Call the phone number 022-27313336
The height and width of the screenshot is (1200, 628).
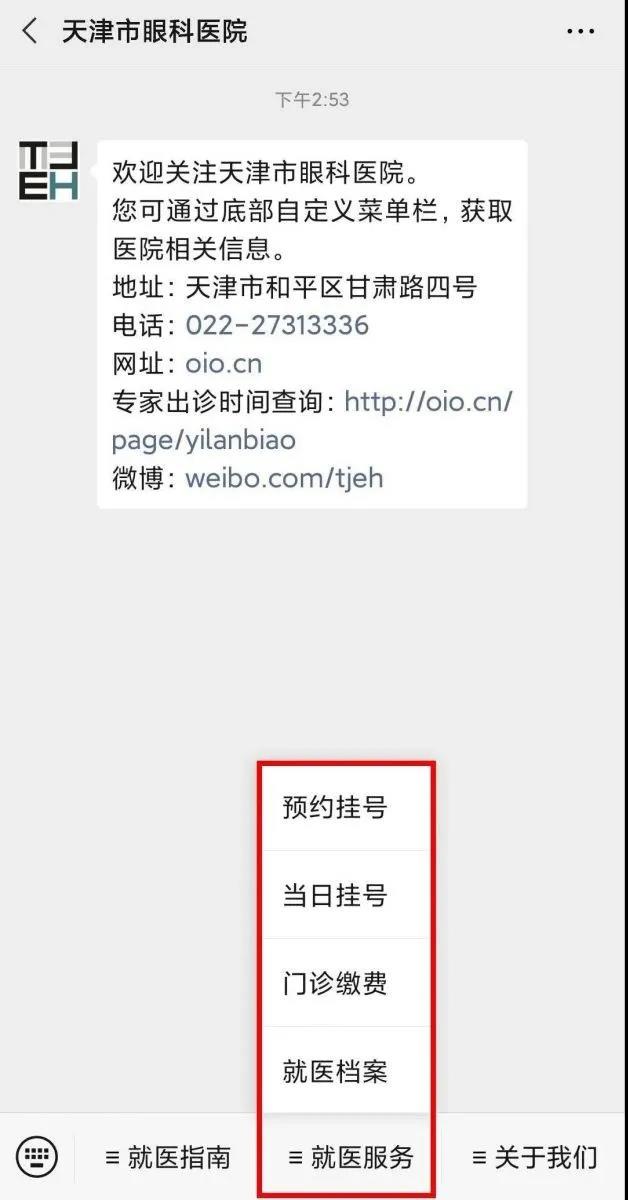pos(277,325)
